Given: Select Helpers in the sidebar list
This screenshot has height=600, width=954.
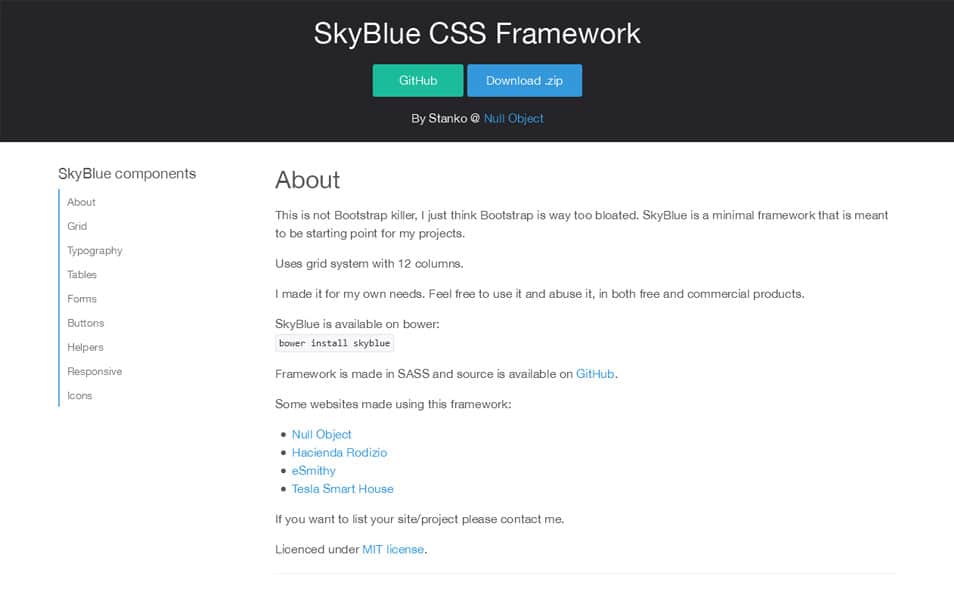Looking at the screenshot, I should pyautogui.click(x=85, y=347).
